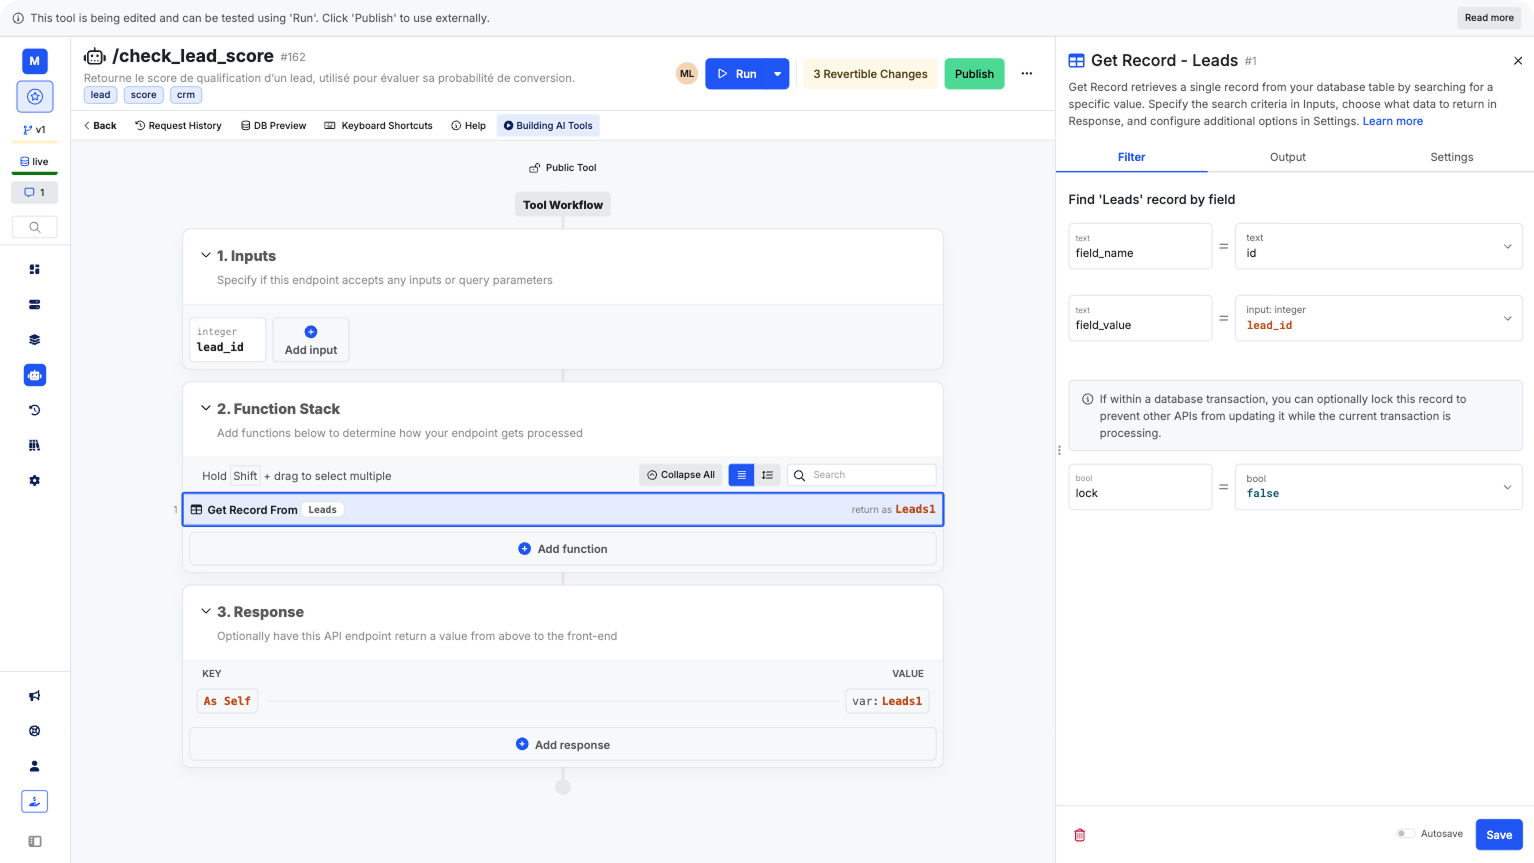Open Building AI Tools guide
Image resolution: width=1534 pixels, height=863 pixels.
coord(548,126)
